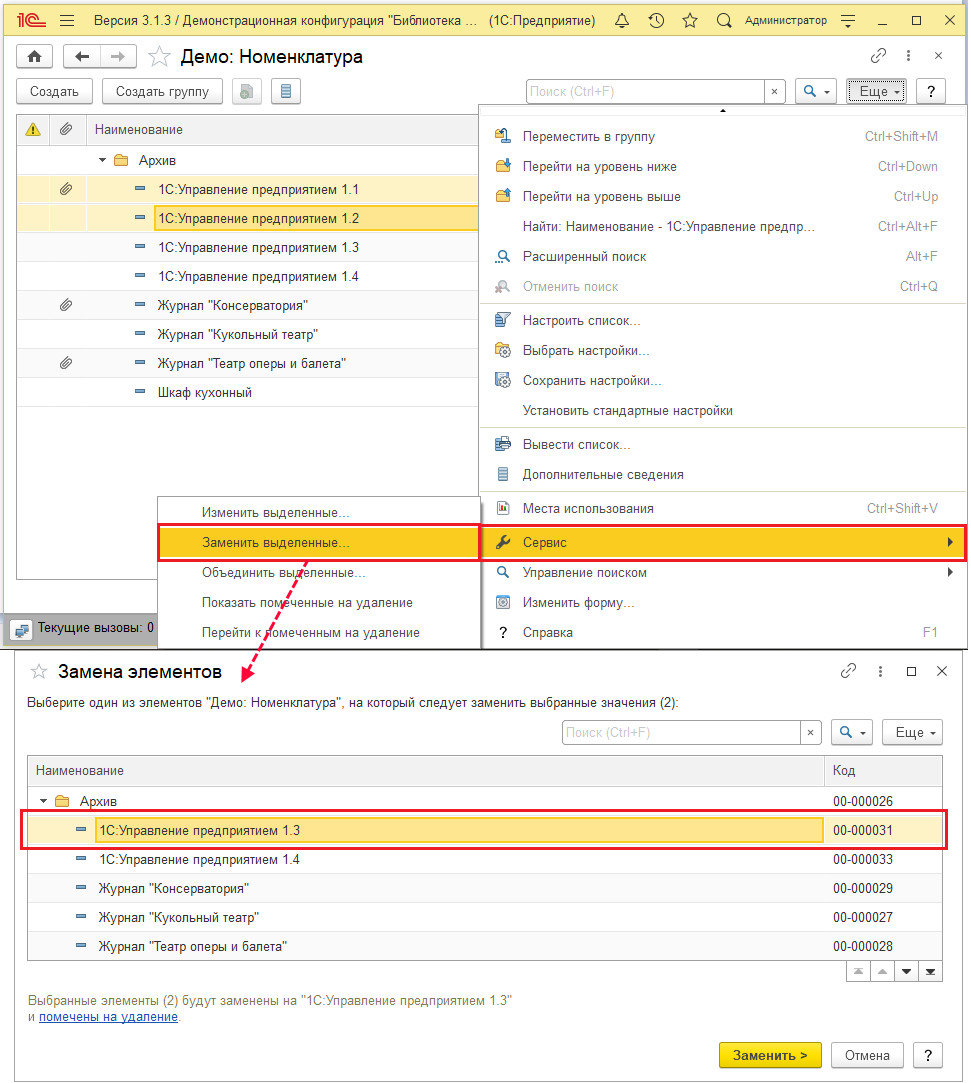Choose Расширенный поиск menu item
Image resolution: width=971 pixels, height=1083 pixels.
point(722,256)
